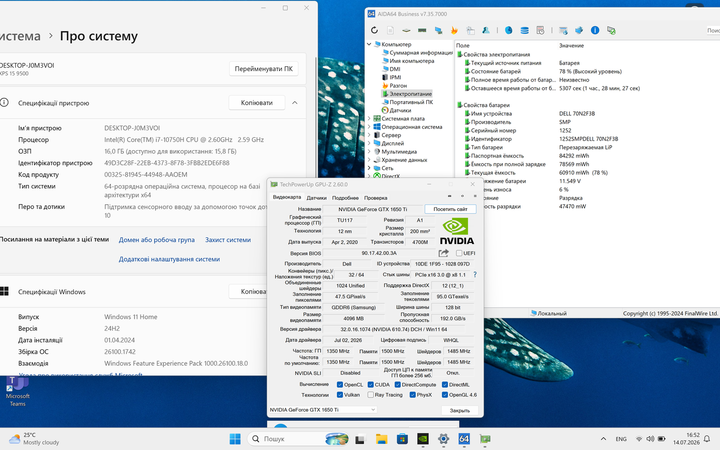Switch to the Подробнее tab in GPU-Z
This screenshot has height=450, width=720.
click(x=345, y=198)
